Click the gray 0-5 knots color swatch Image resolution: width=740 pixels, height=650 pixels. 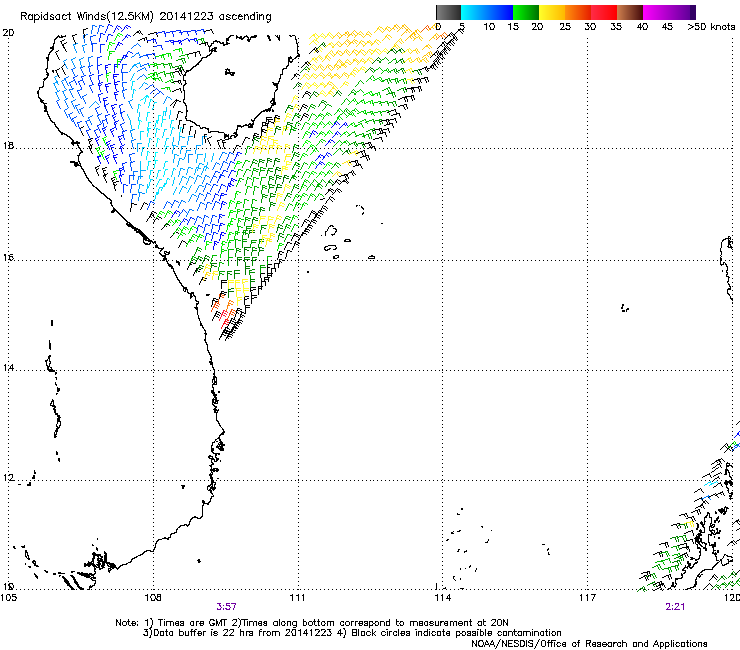[x=448, y=12]
